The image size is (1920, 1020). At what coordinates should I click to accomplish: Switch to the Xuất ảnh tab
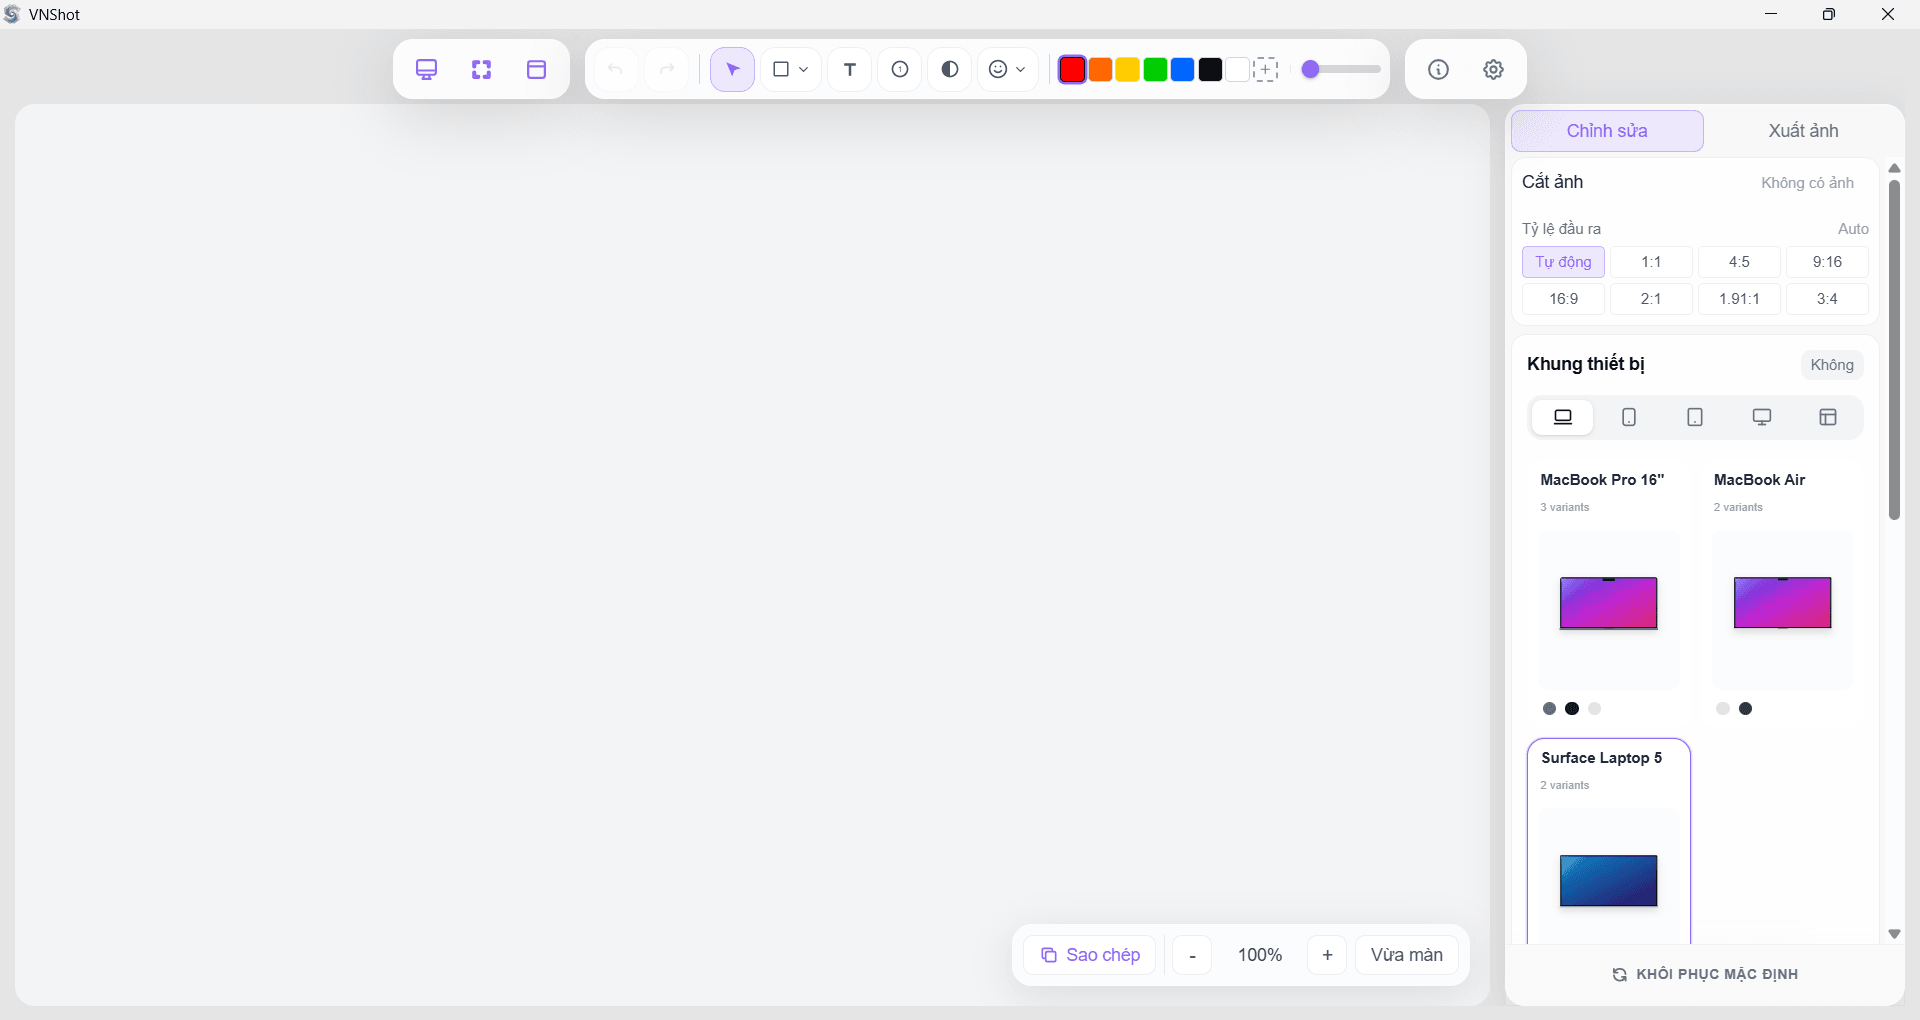[1802, 130]
